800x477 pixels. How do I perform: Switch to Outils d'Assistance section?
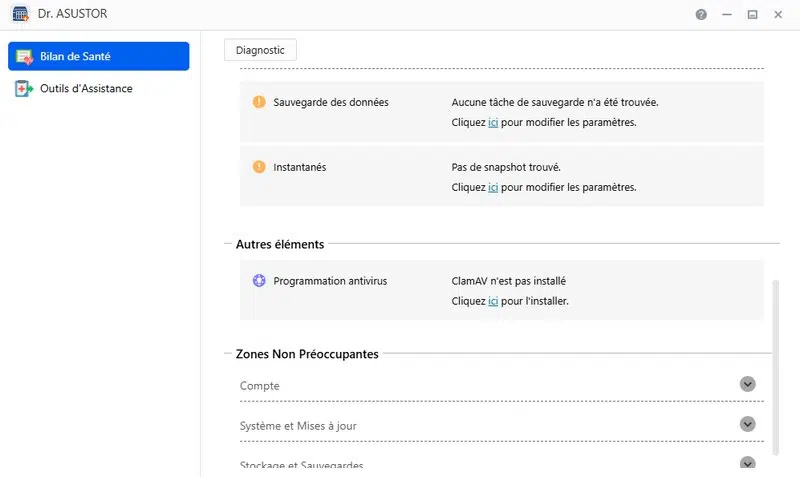click(86, 89)
